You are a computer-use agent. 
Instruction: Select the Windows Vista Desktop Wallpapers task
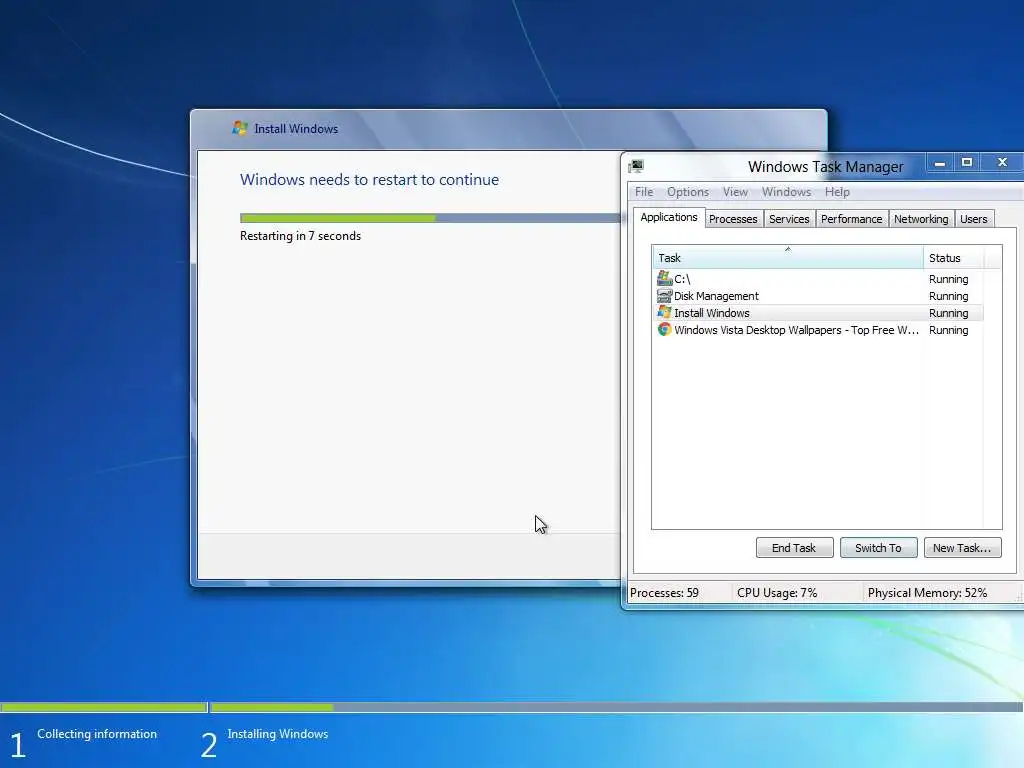[818, 330]
